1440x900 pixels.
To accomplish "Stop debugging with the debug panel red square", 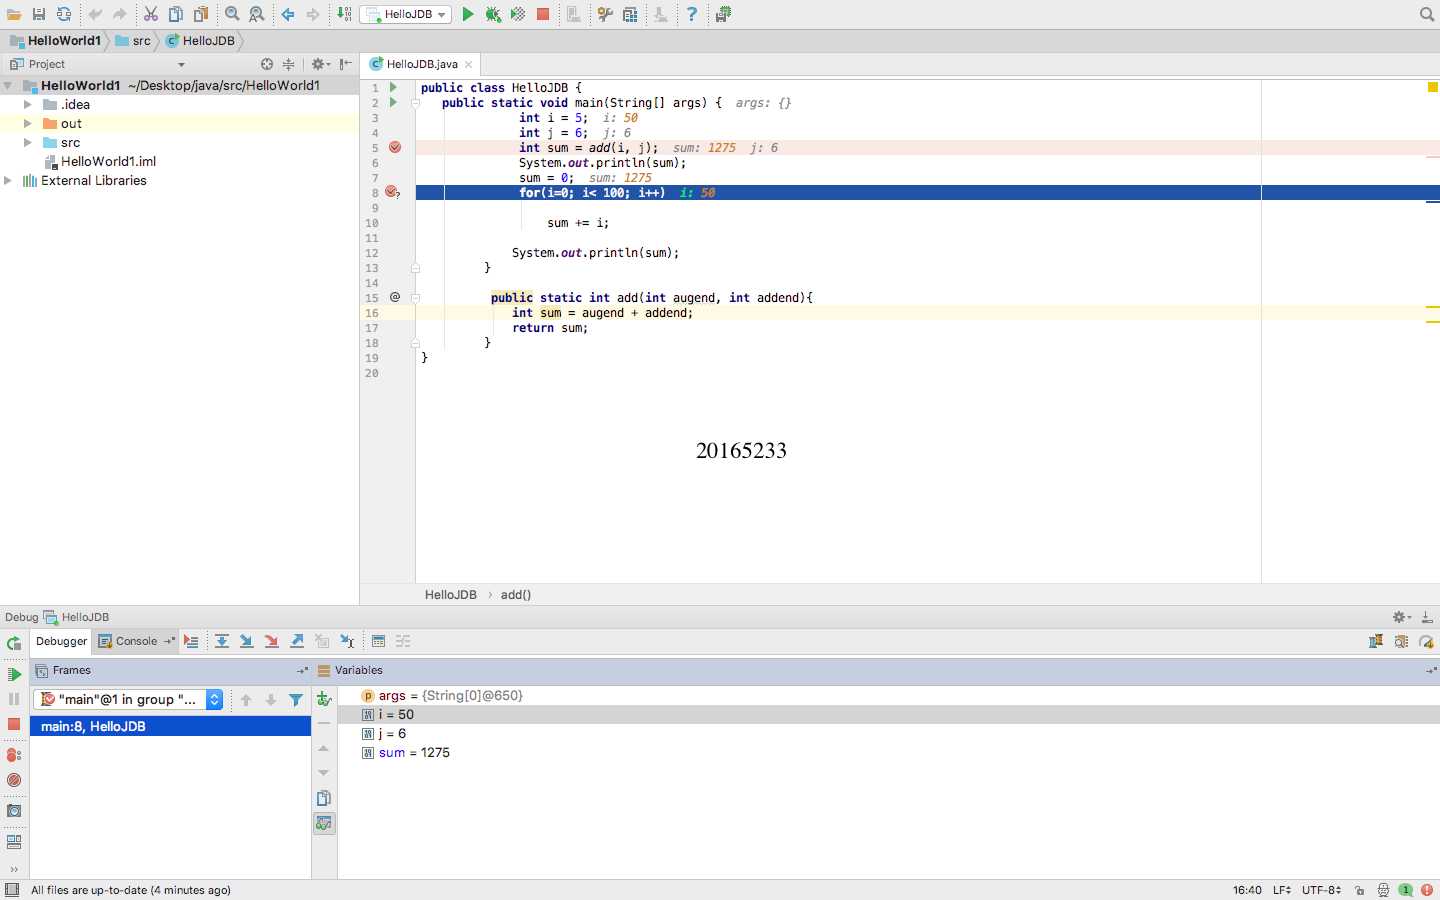I will [x=14, y=724].
